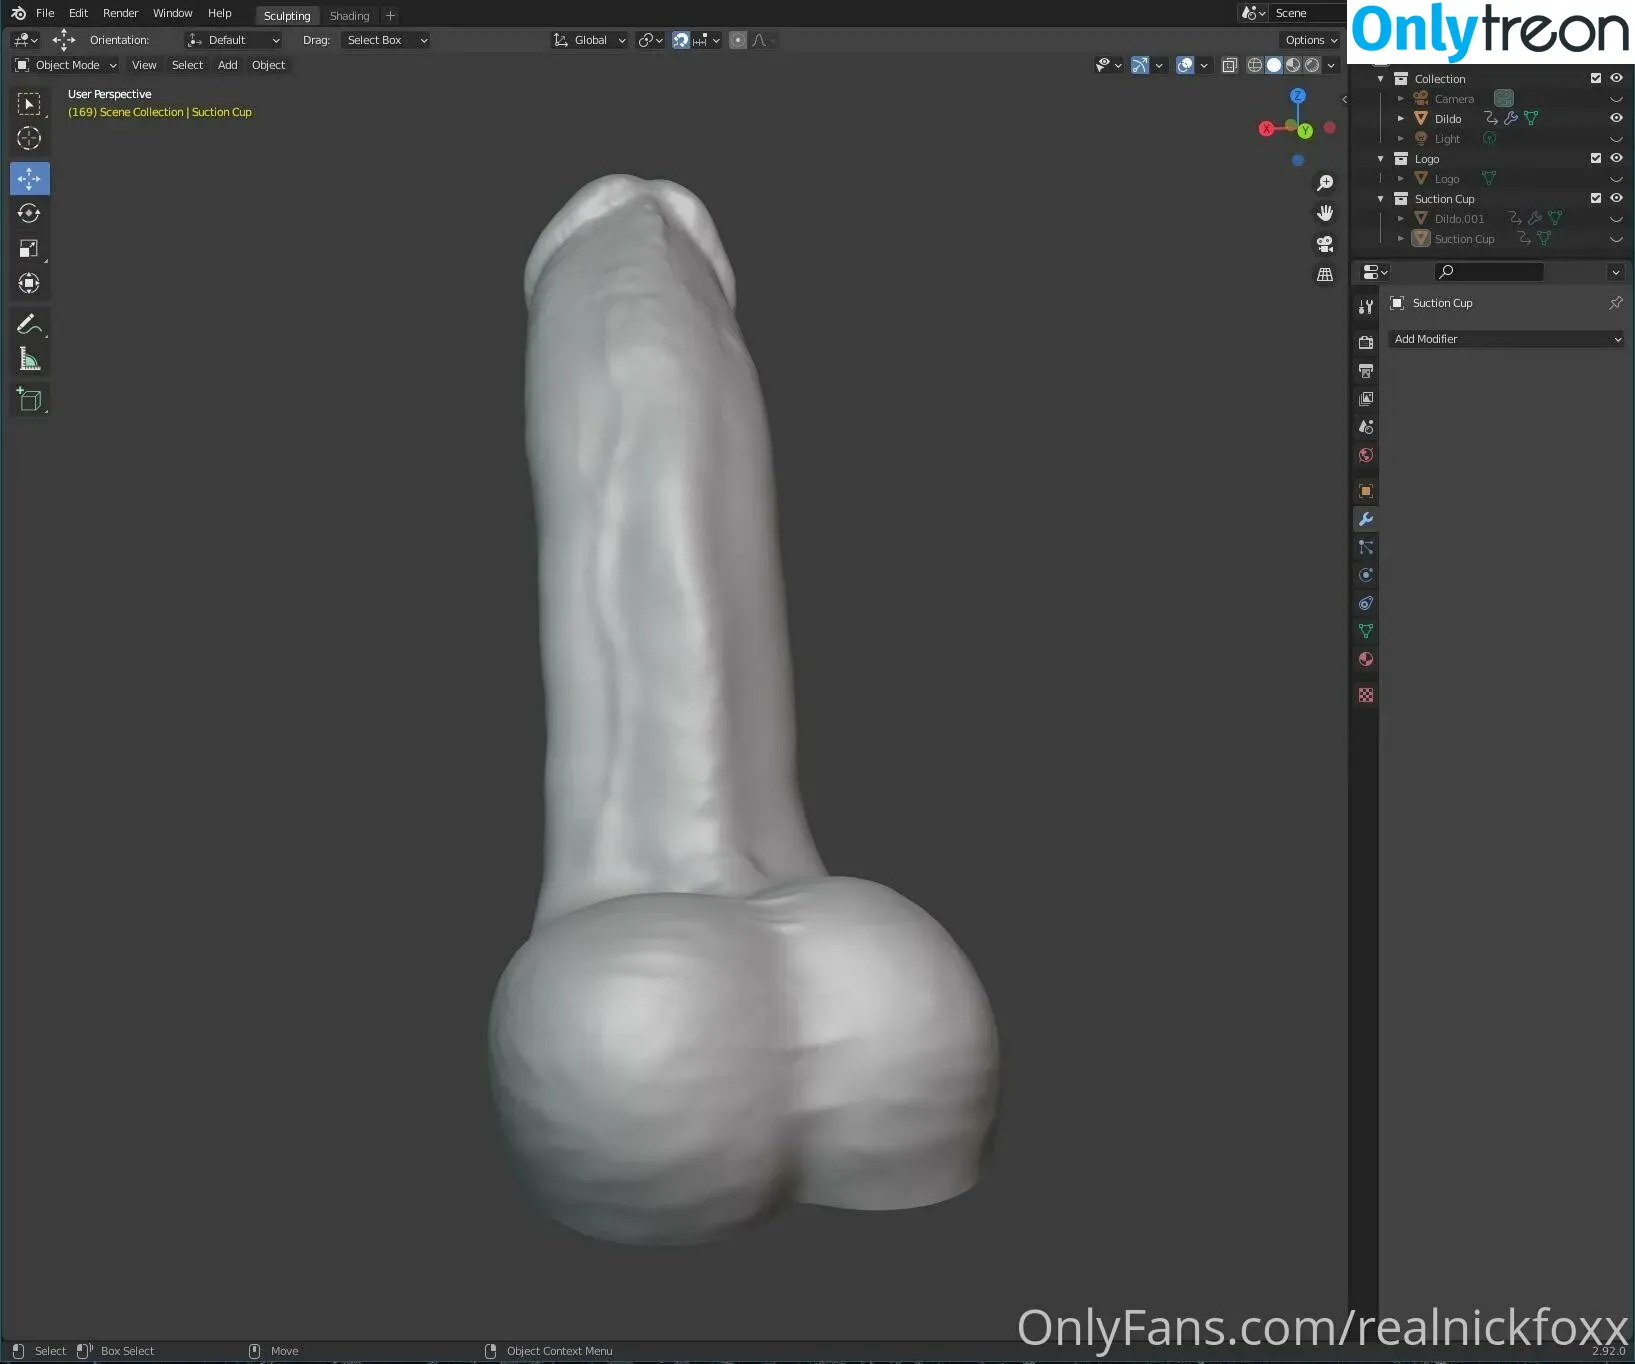This screenshot has width=1635, height=1364.
Task: Open the Object properties orange square tab
Action: point(1366,491)
